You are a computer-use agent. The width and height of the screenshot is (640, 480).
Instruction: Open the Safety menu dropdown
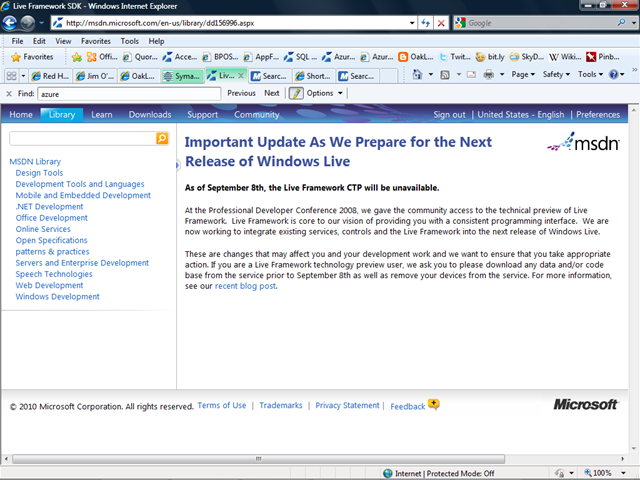(x=556, y=74)
